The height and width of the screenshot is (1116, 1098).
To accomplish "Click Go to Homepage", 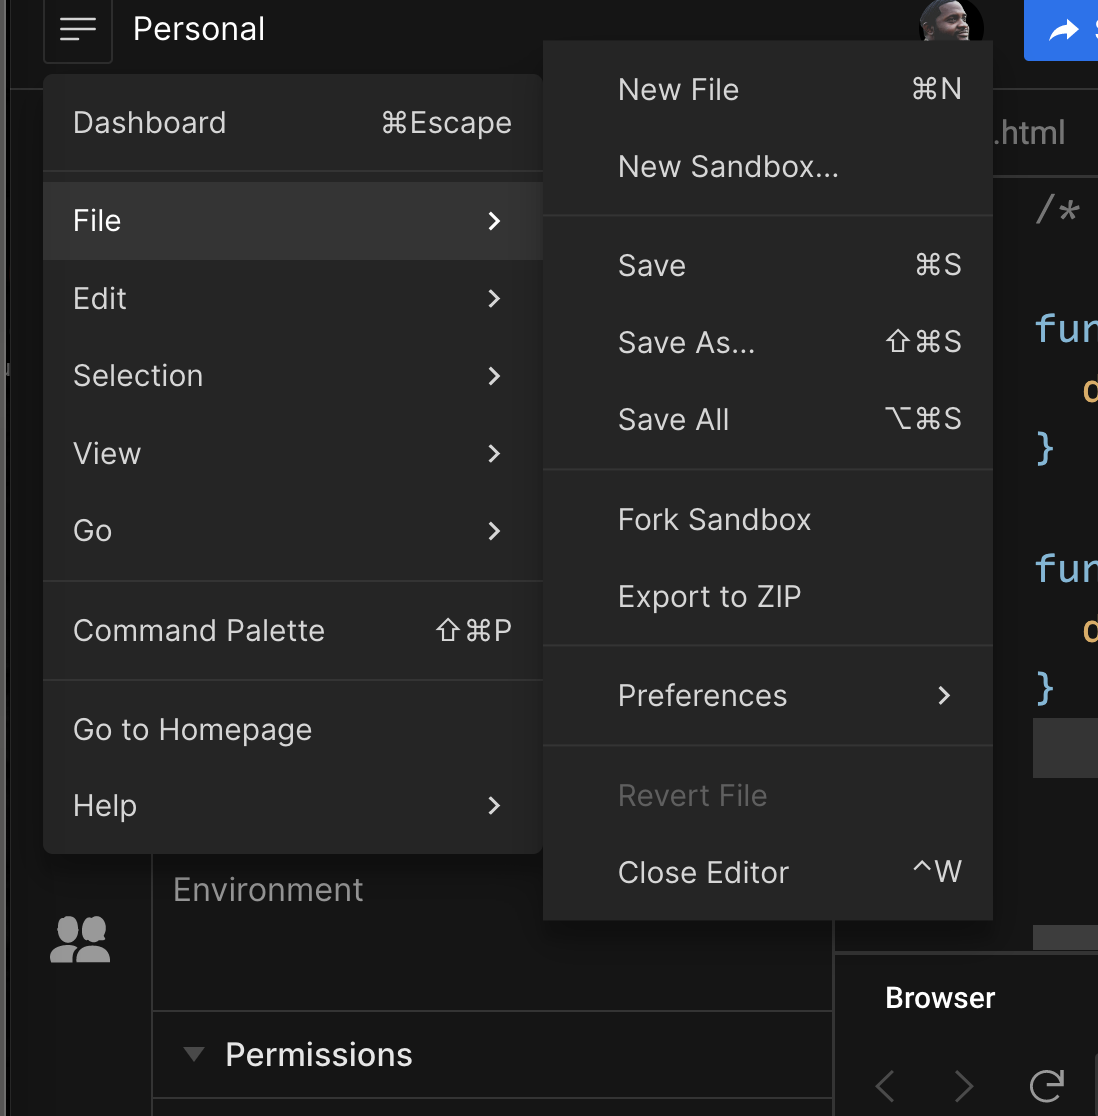I will [x=193, y=730].
